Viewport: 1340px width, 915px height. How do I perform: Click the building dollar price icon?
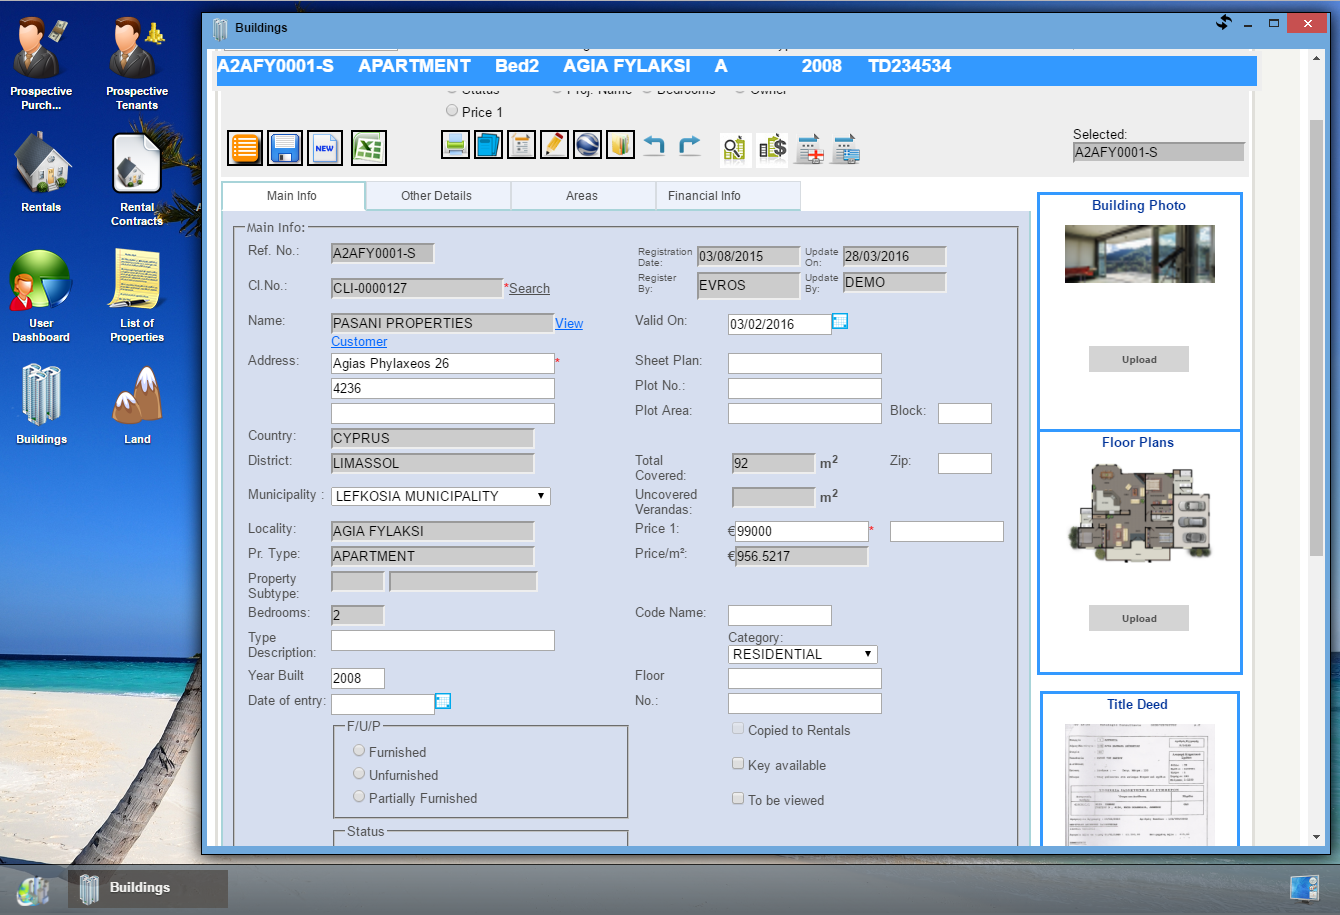772,149
